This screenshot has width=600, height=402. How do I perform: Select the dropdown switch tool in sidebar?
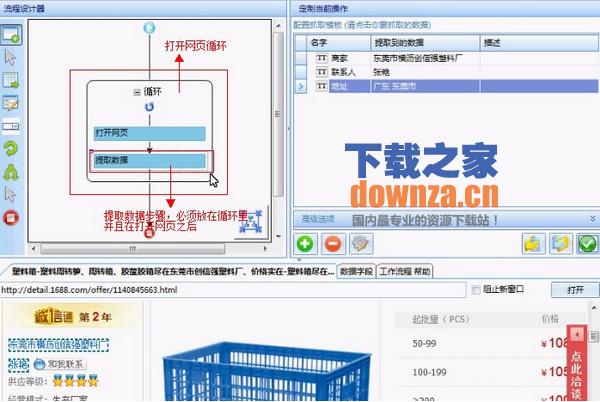(x=11, y=126)
